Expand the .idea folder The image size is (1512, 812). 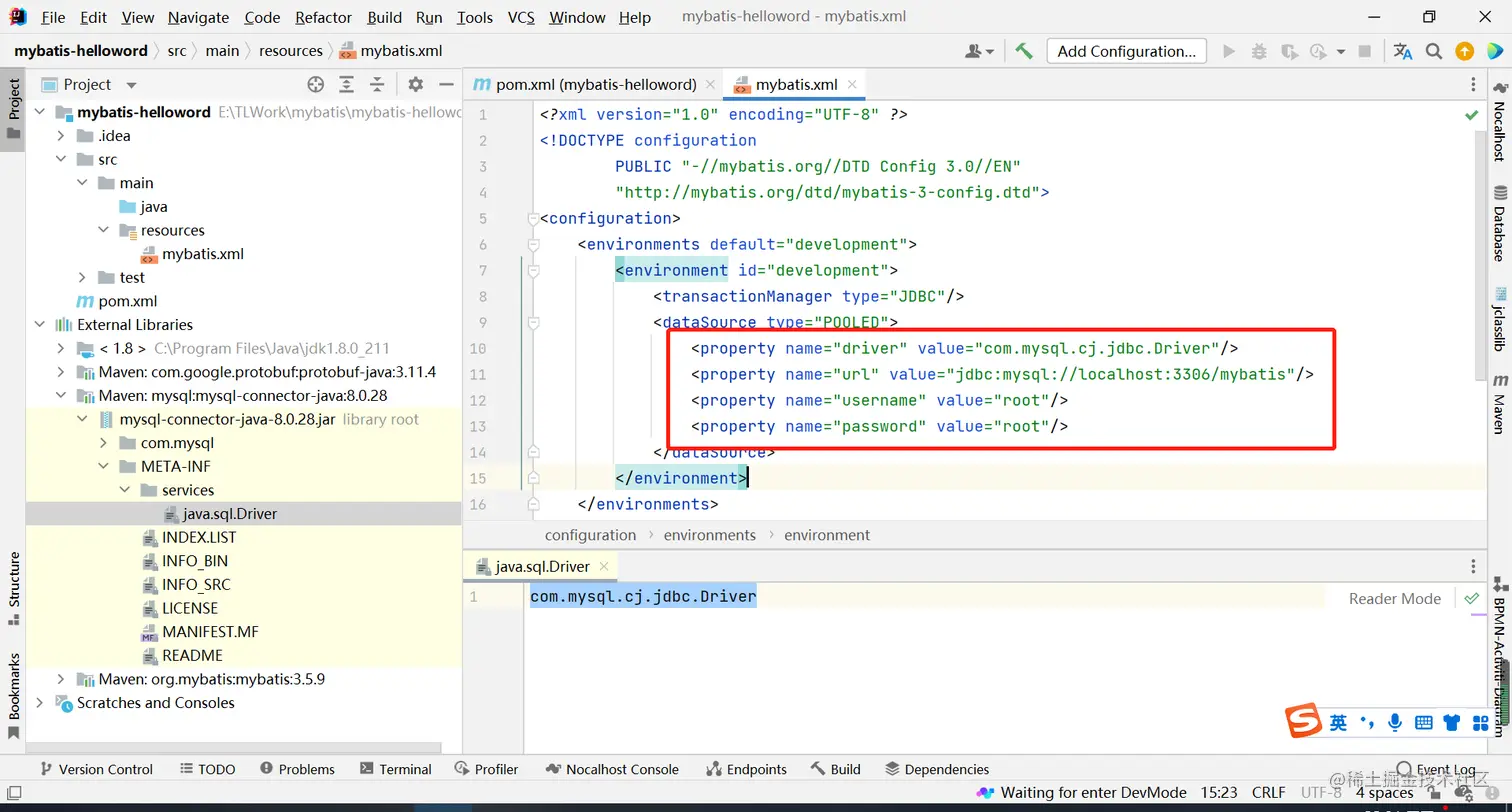coord(61,136)
